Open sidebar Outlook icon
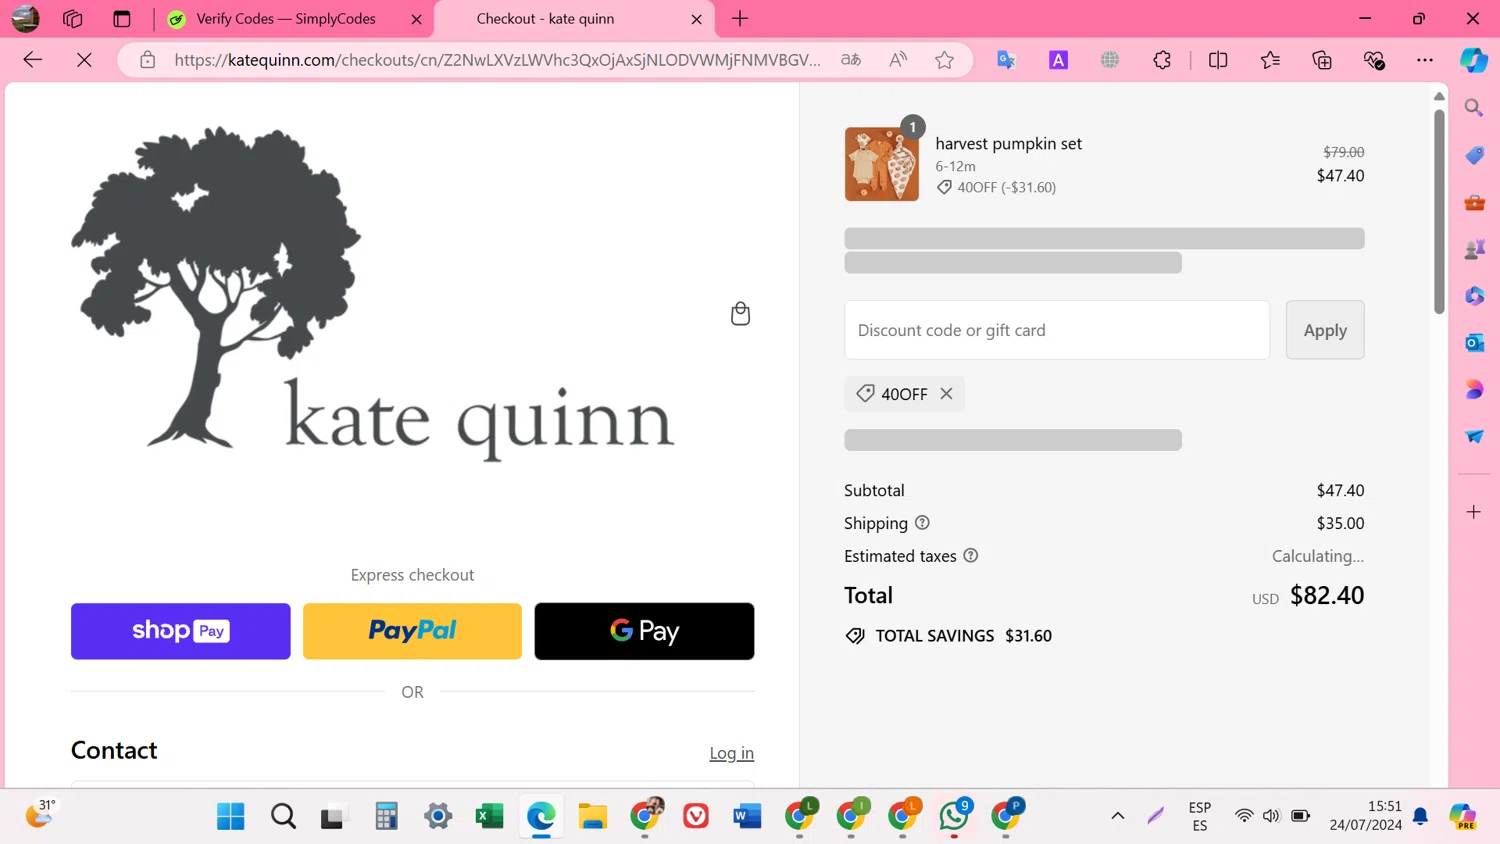Viewport: 1500px width, 844px height. 1474,343
